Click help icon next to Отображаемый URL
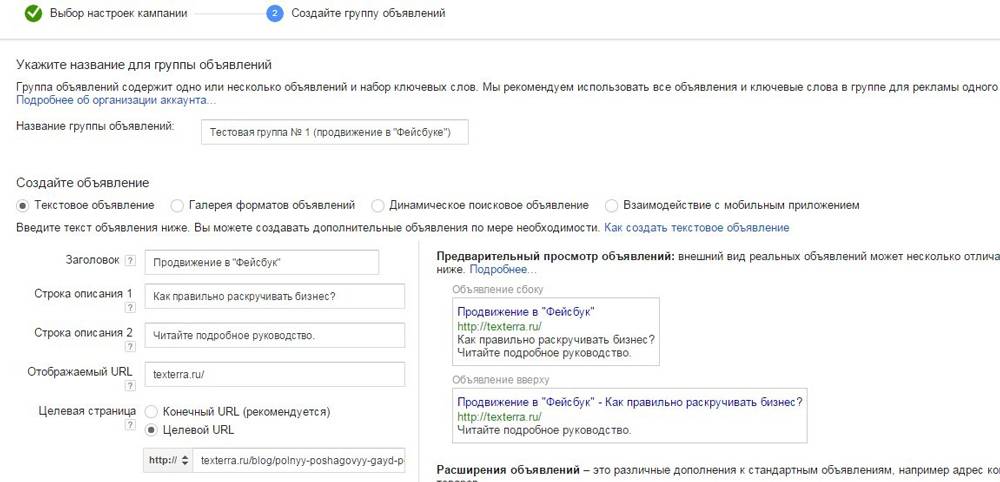The image size is (1000, 482). click(x=129, y=387)
